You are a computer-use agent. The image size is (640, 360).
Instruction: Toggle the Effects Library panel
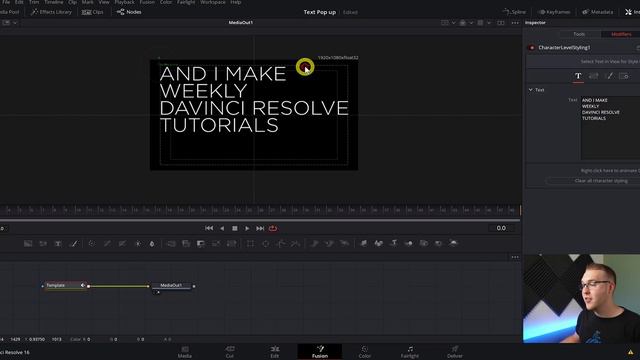(x=51, y=12)
